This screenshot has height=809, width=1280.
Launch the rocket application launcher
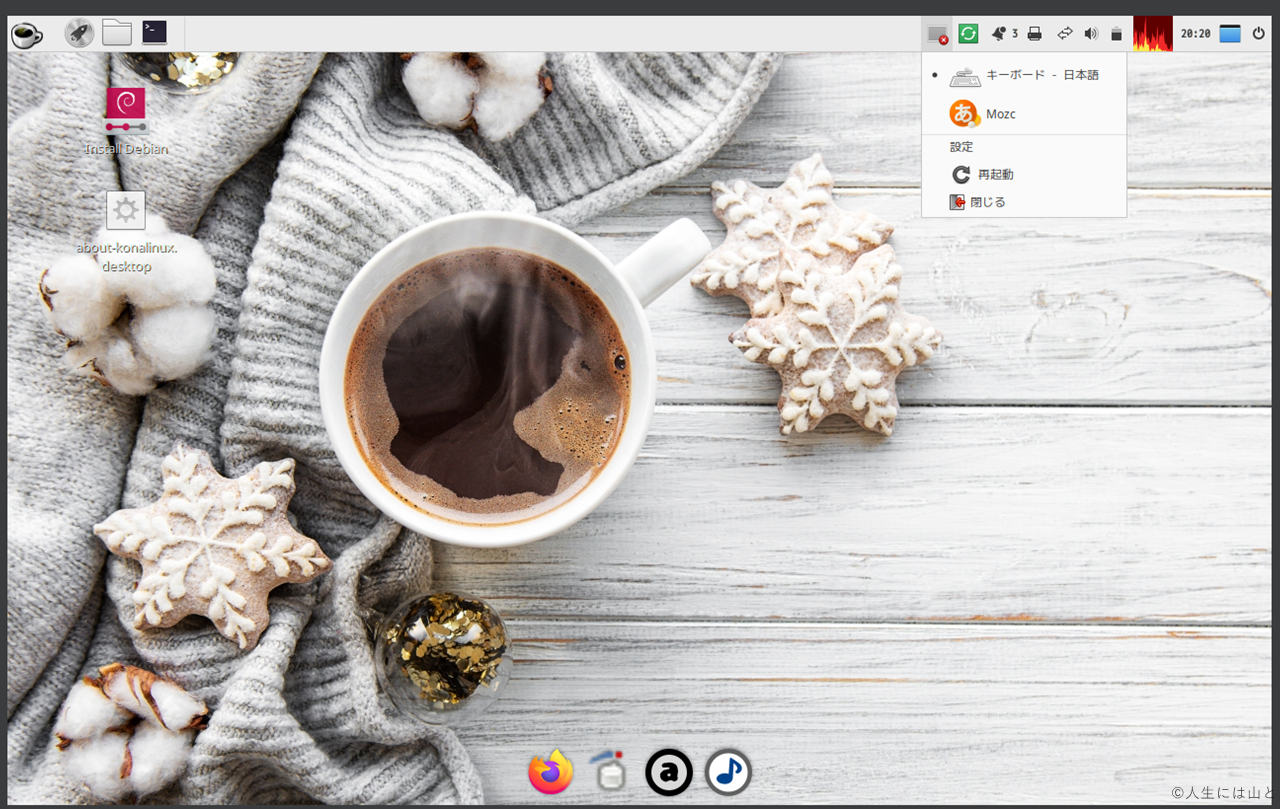point(79,33)
